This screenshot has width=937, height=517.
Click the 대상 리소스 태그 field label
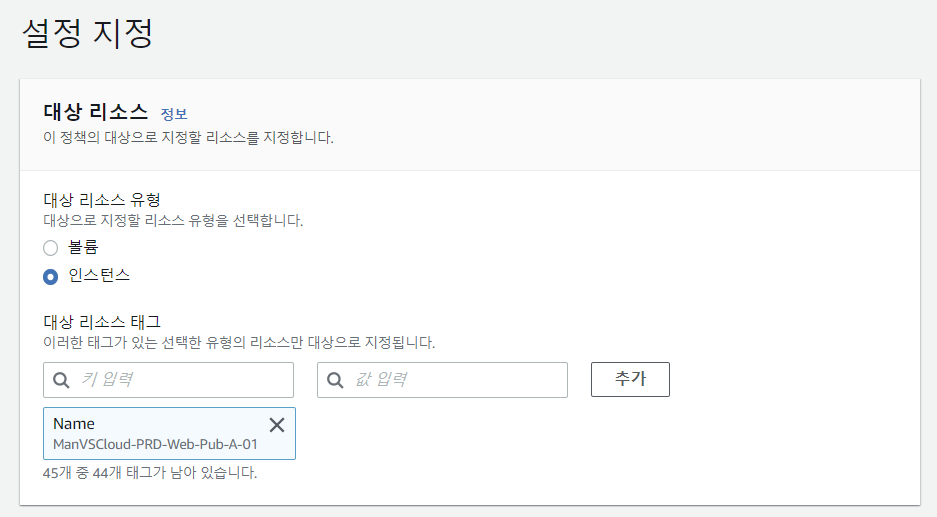click(102, 322)
